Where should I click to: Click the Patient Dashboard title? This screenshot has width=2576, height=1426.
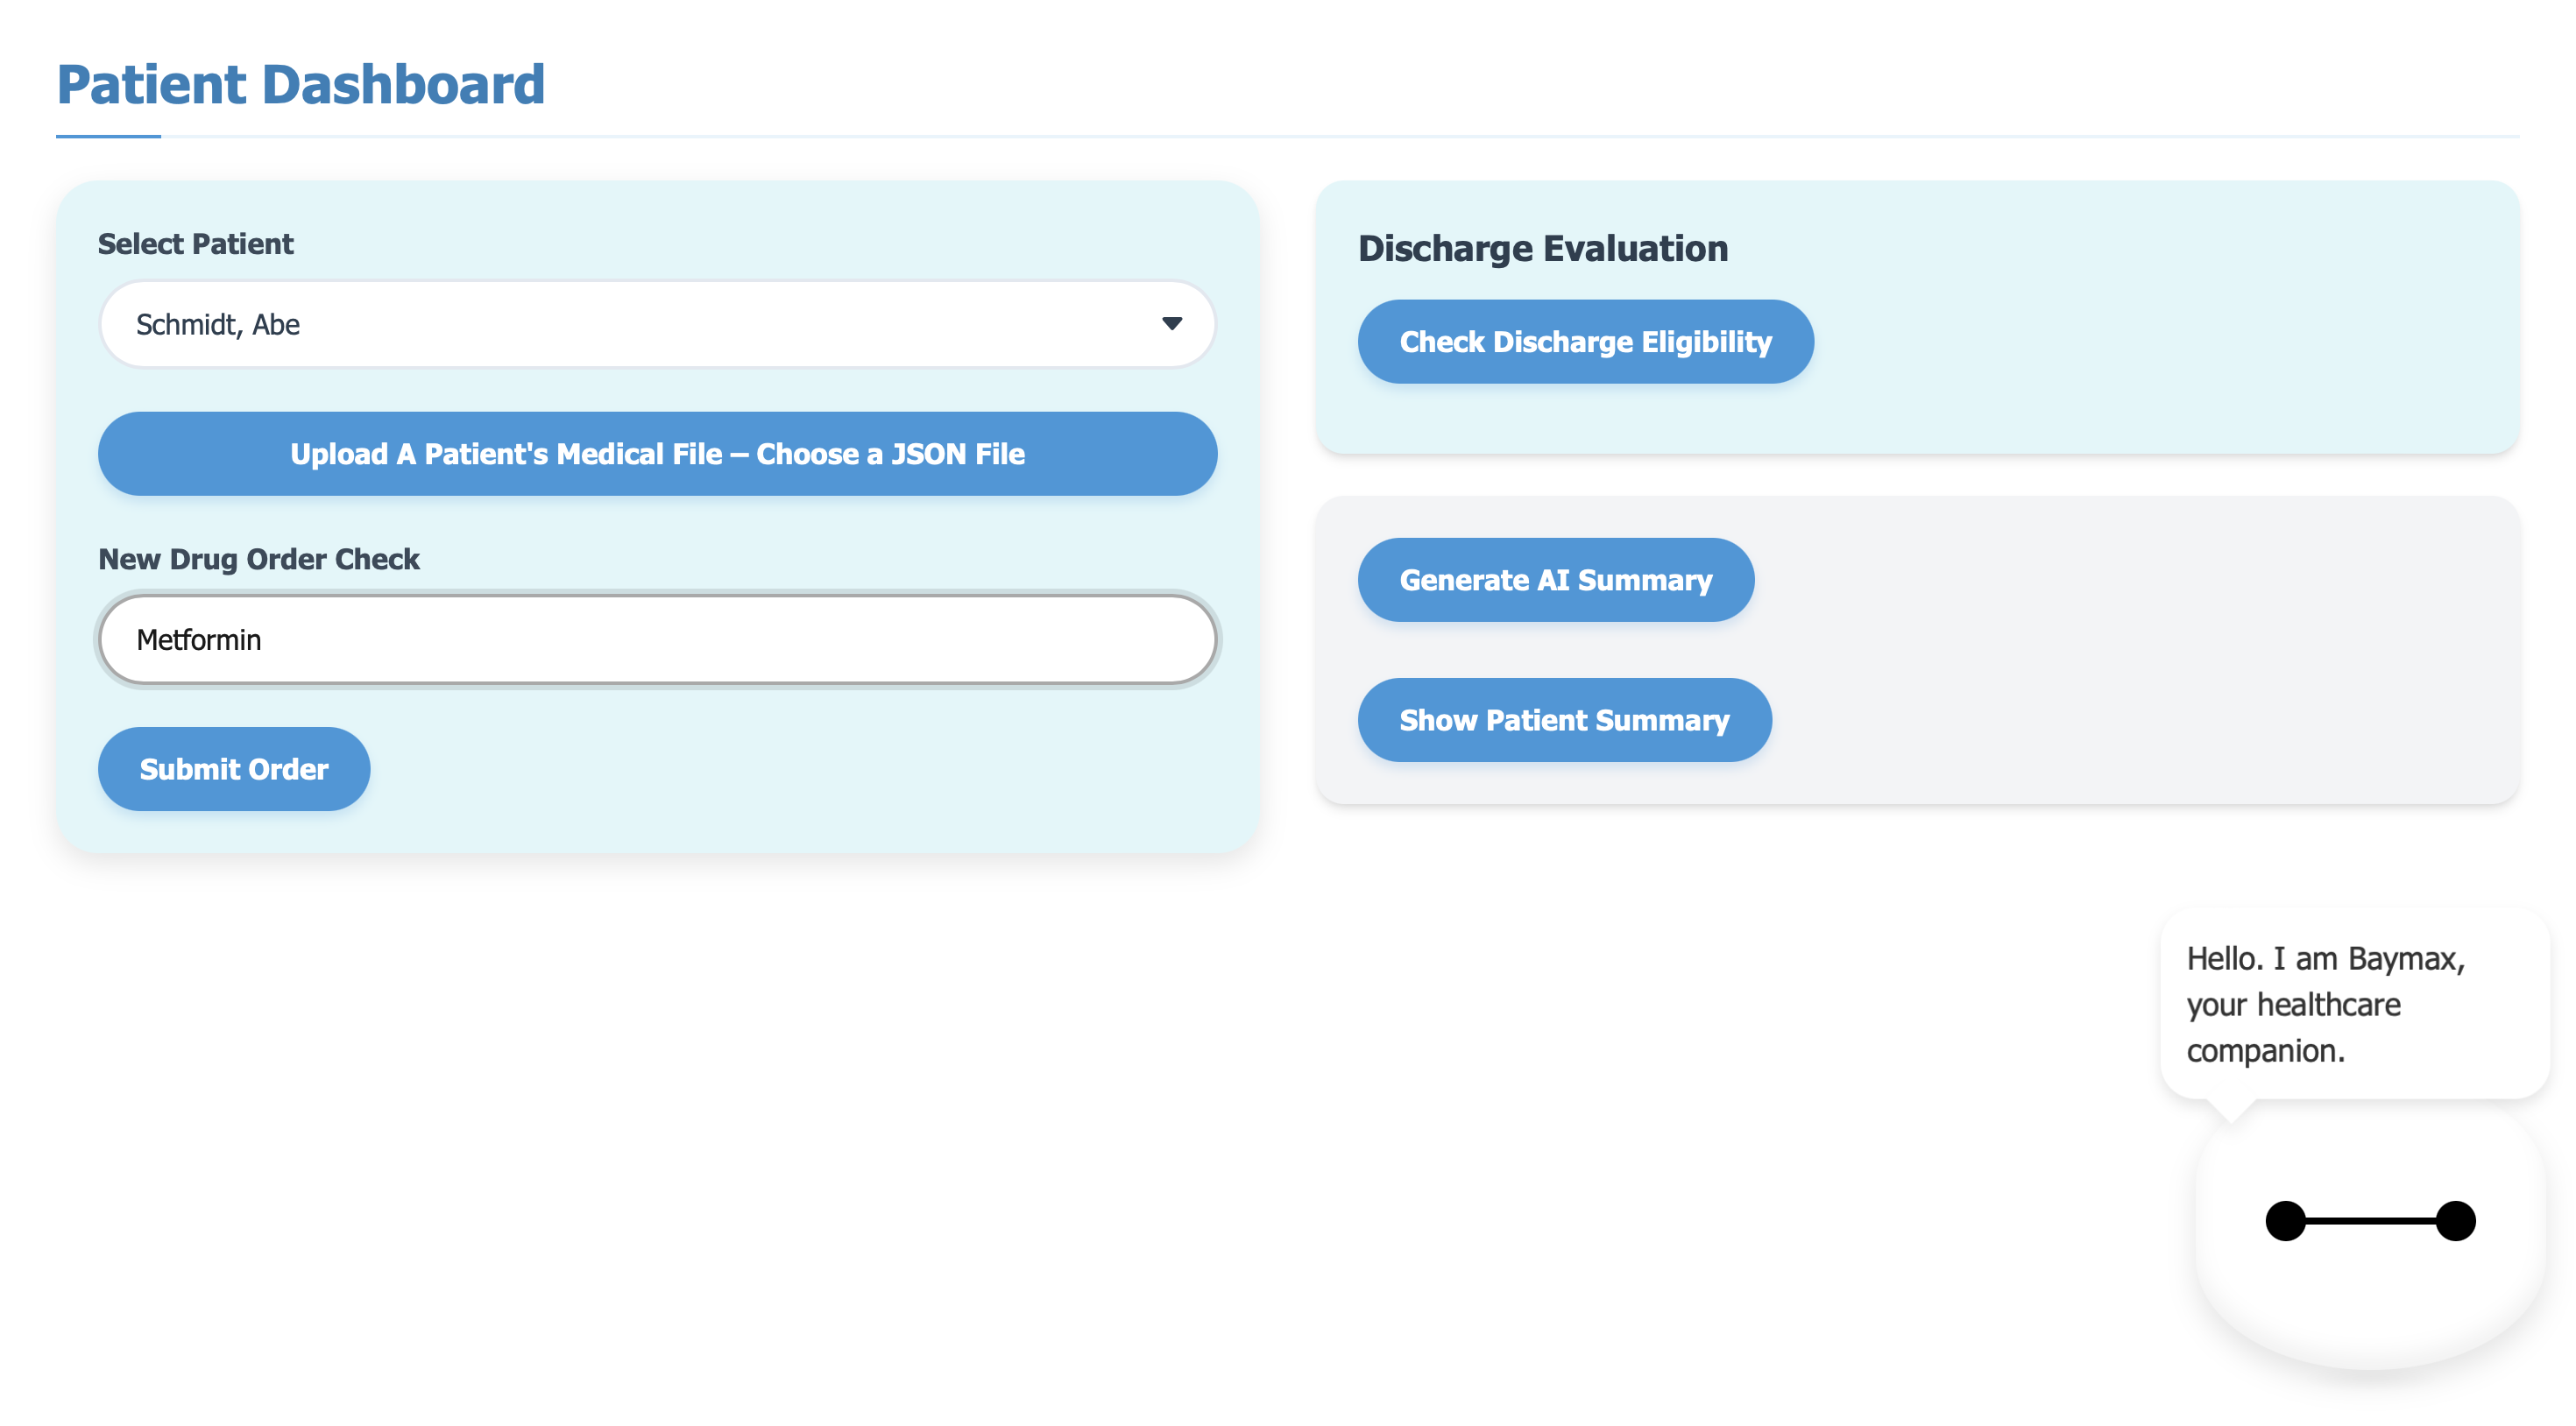pyautogui.click(x=301, y=84)
